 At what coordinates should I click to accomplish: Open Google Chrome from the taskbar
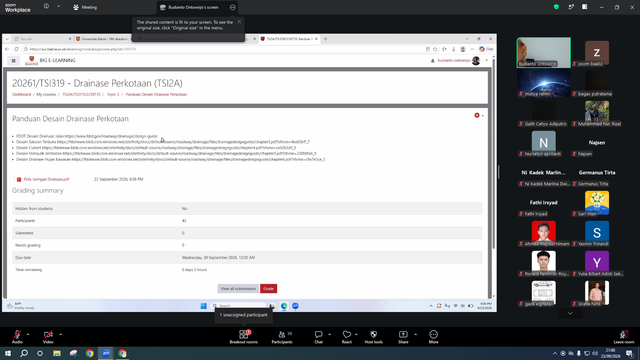click(89, 353)
